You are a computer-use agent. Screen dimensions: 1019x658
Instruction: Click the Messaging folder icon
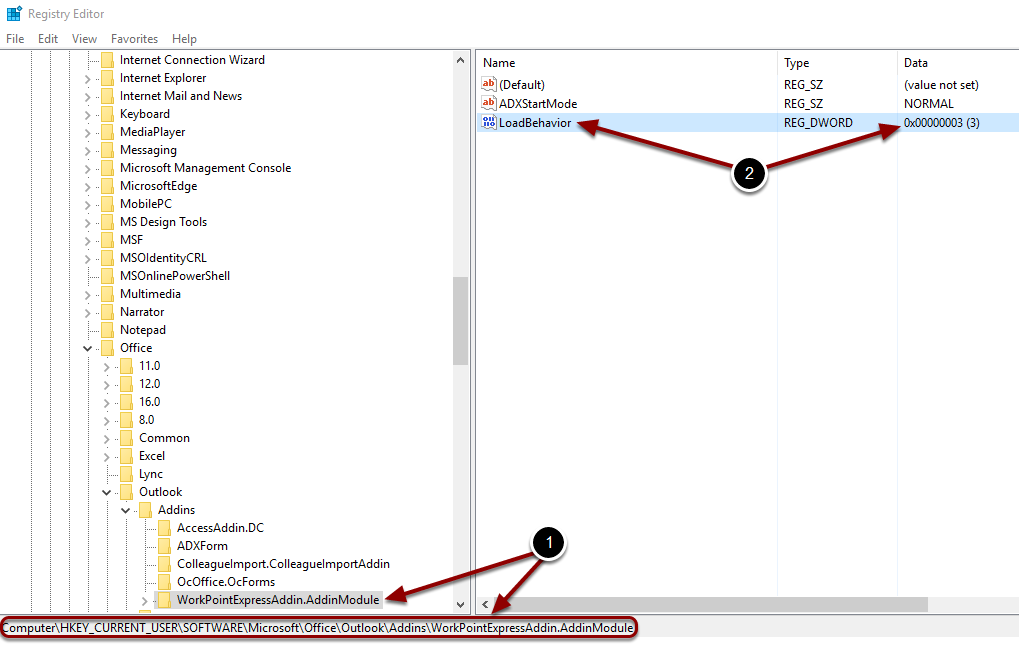tap(107, 150)
